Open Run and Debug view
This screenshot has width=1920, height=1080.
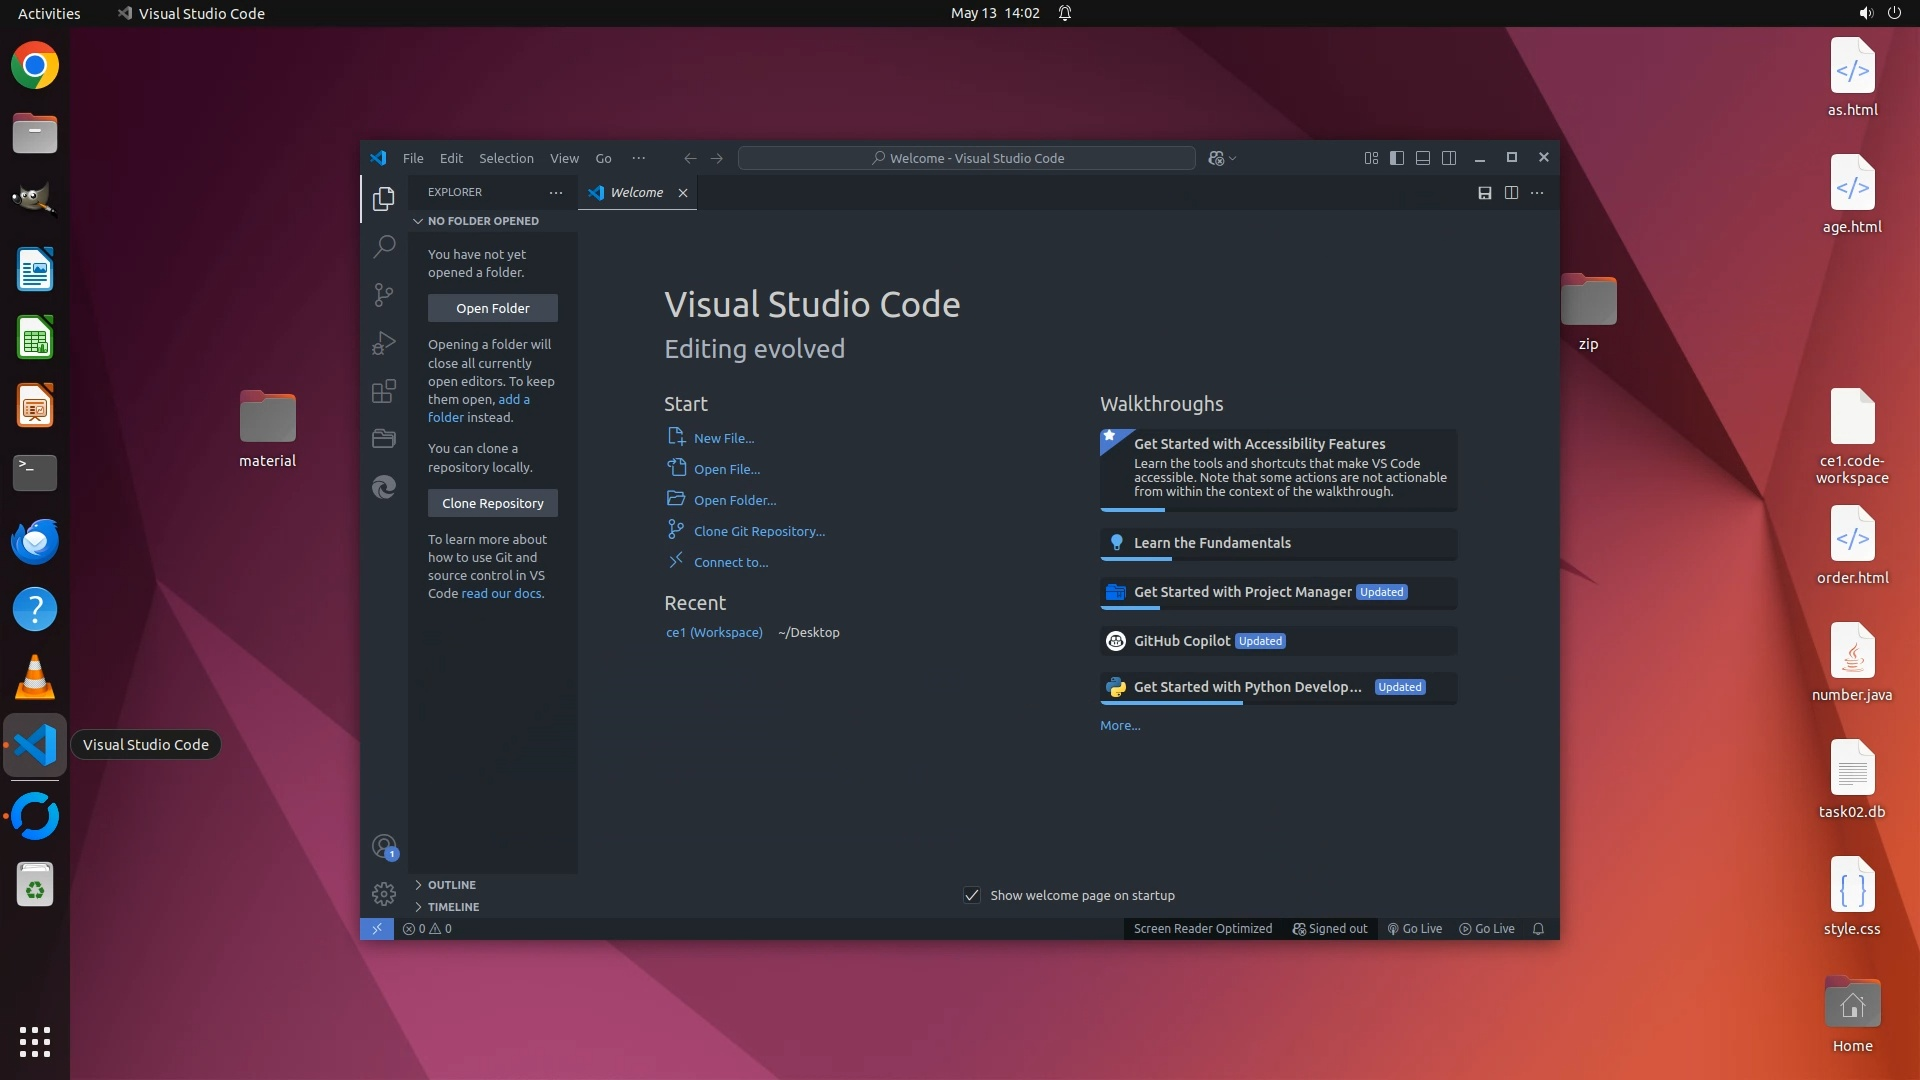click(x=384, y=343)
